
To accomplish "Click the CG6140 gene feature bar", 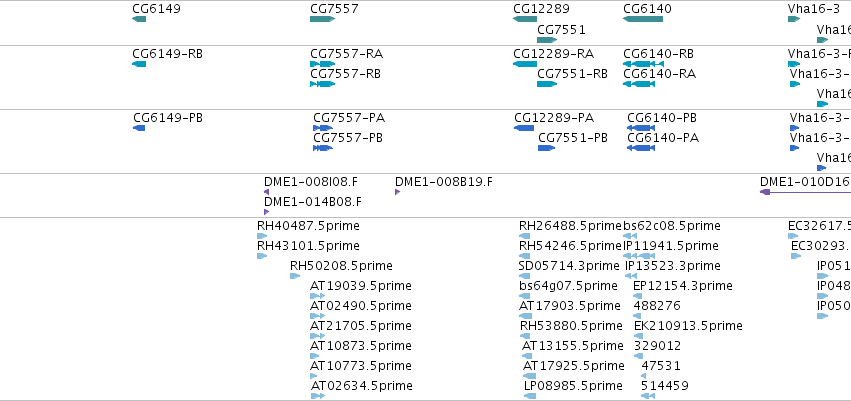I will [x=643, y=19].
